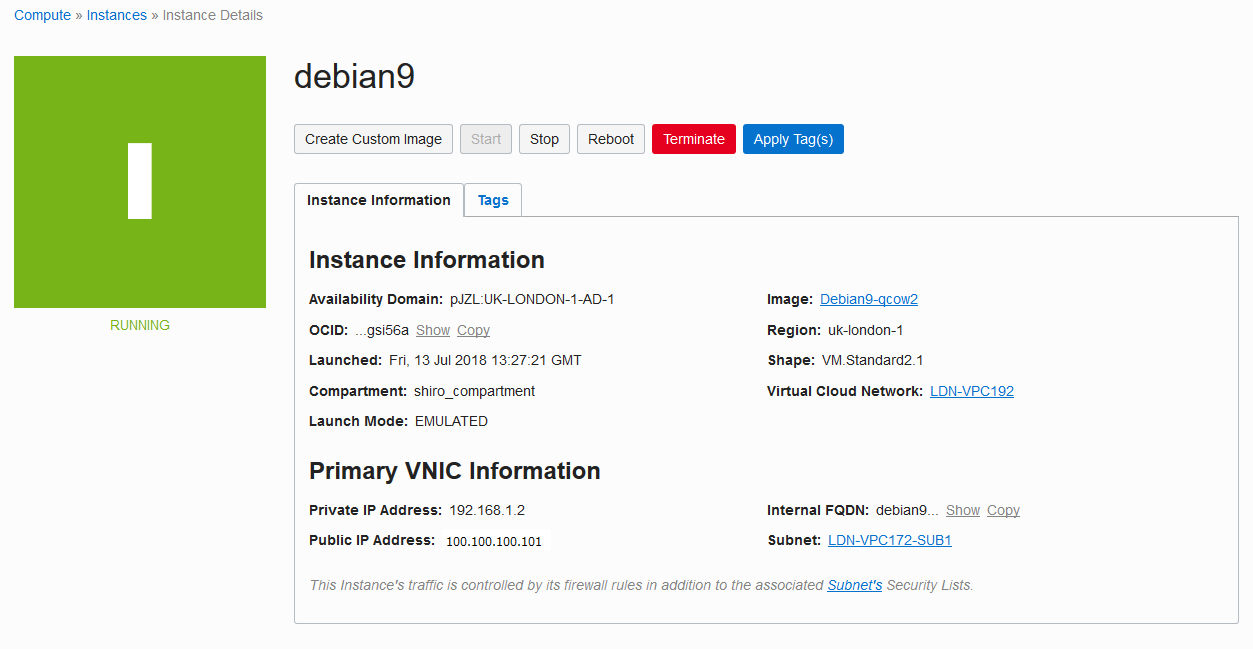Click Create Custom Image button

tap(373, 139)
